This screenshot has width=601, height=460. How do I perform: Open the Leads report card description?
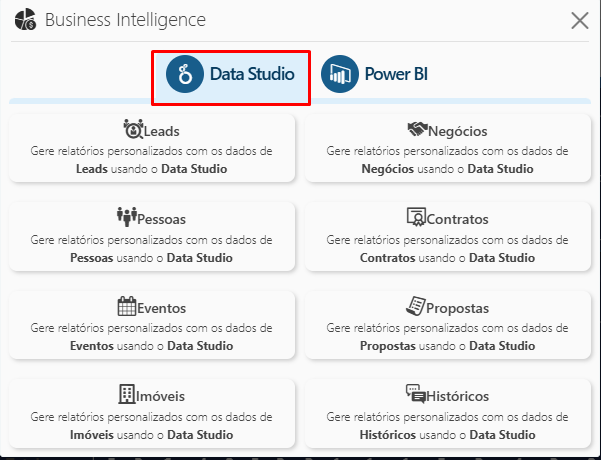click(x=152, y=160)
